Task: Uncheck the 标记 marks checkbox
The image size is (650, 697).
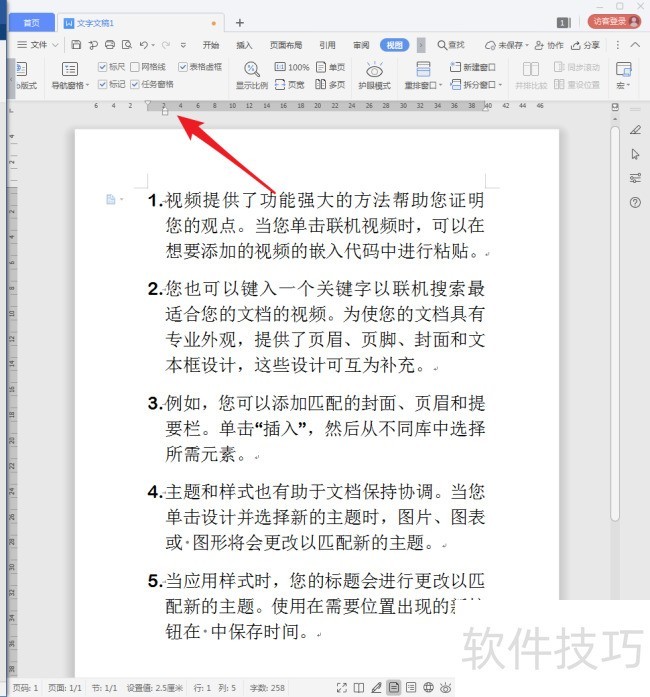Action: coord(102,84)
